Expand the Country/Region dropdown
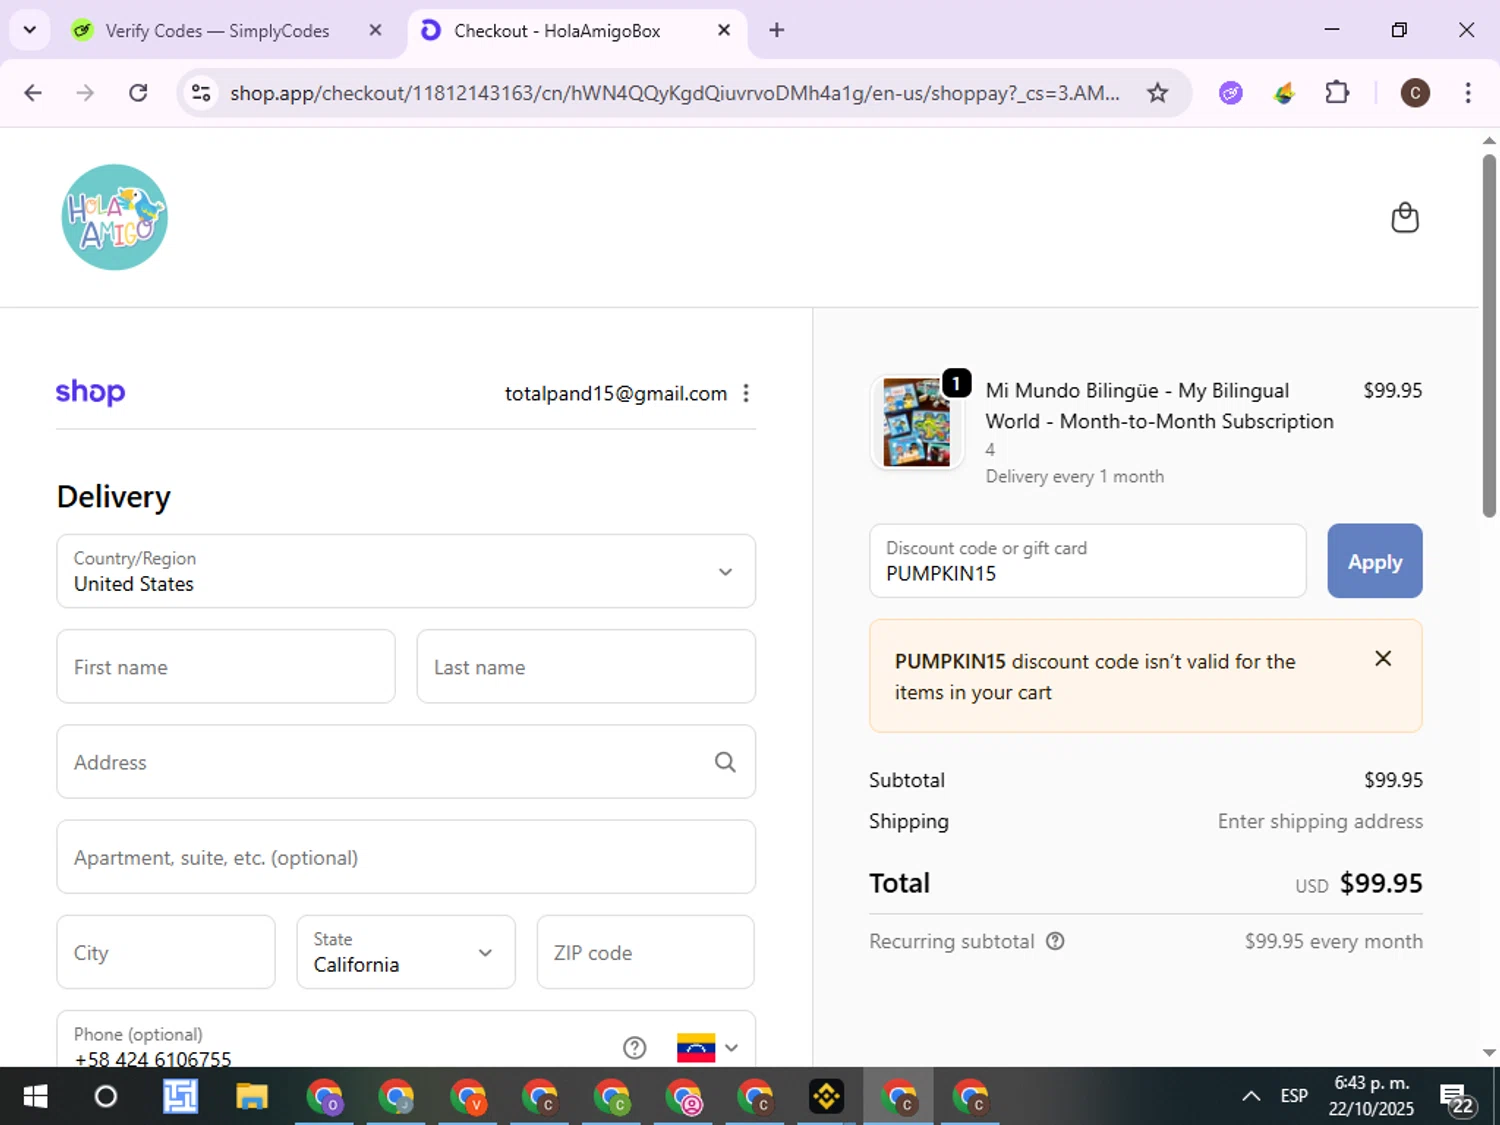Screen dimensions: 1500x1125 click(406, 571)
